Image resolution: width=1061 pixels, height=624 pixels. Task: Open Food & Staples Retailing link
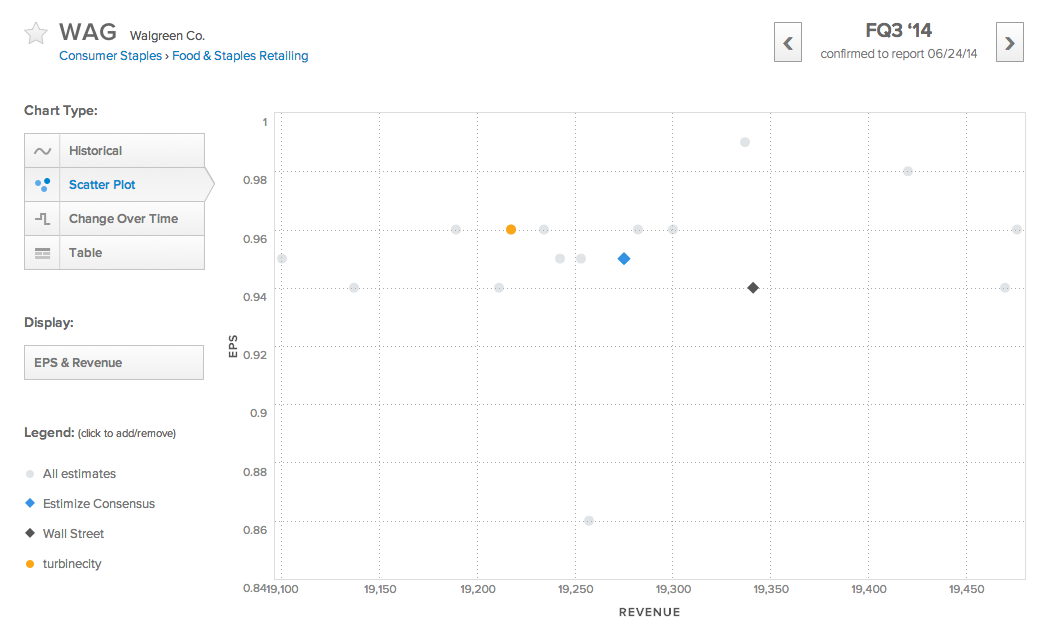click(240, 55)
